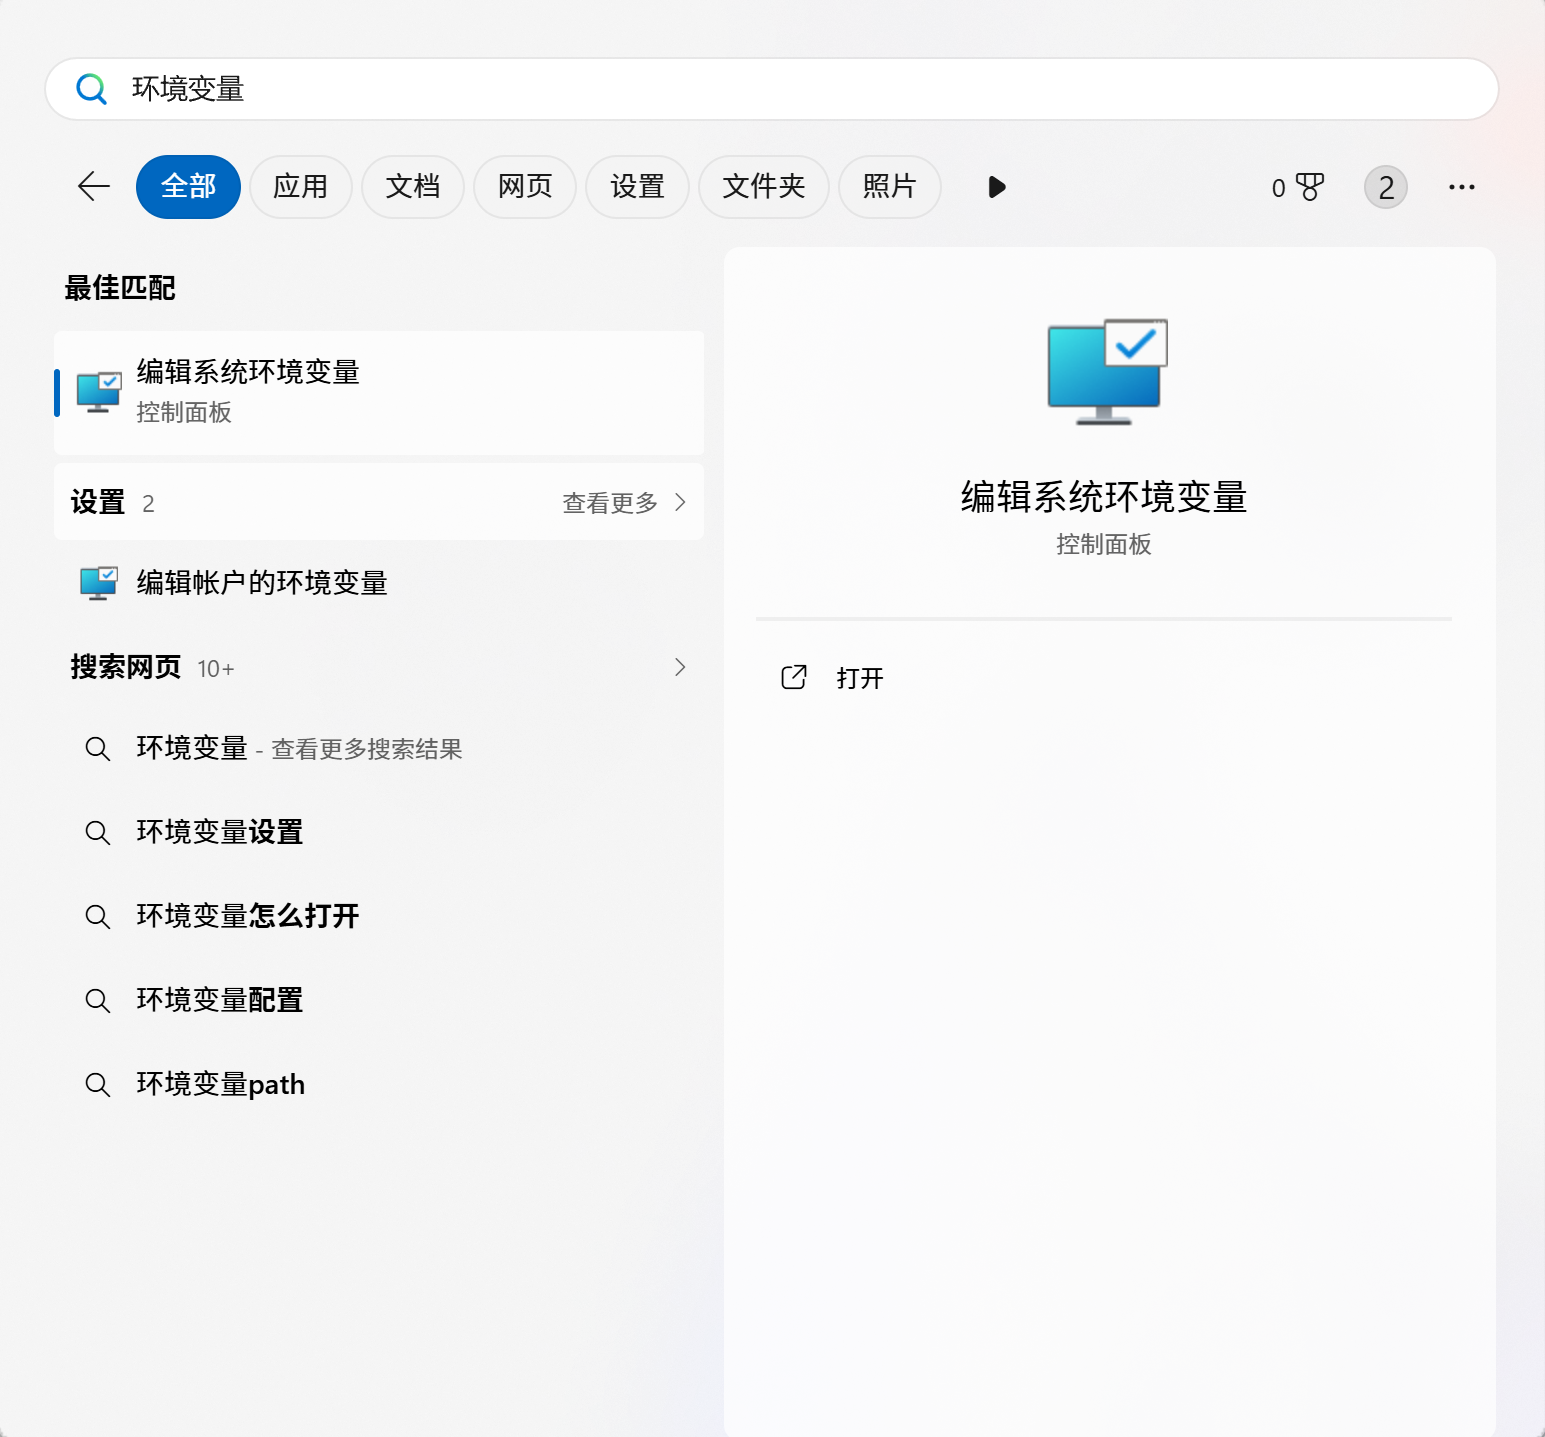Click the large computer icon in preview panel
The image size is (1545, 1437).
point(1105,372)
